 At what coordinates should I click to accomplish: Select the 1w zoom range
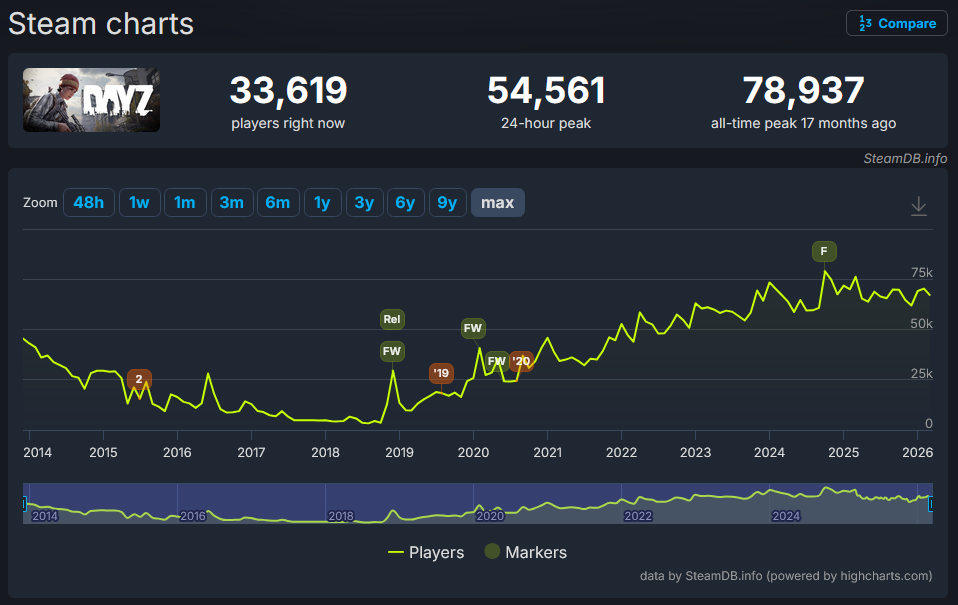point(139,202)
